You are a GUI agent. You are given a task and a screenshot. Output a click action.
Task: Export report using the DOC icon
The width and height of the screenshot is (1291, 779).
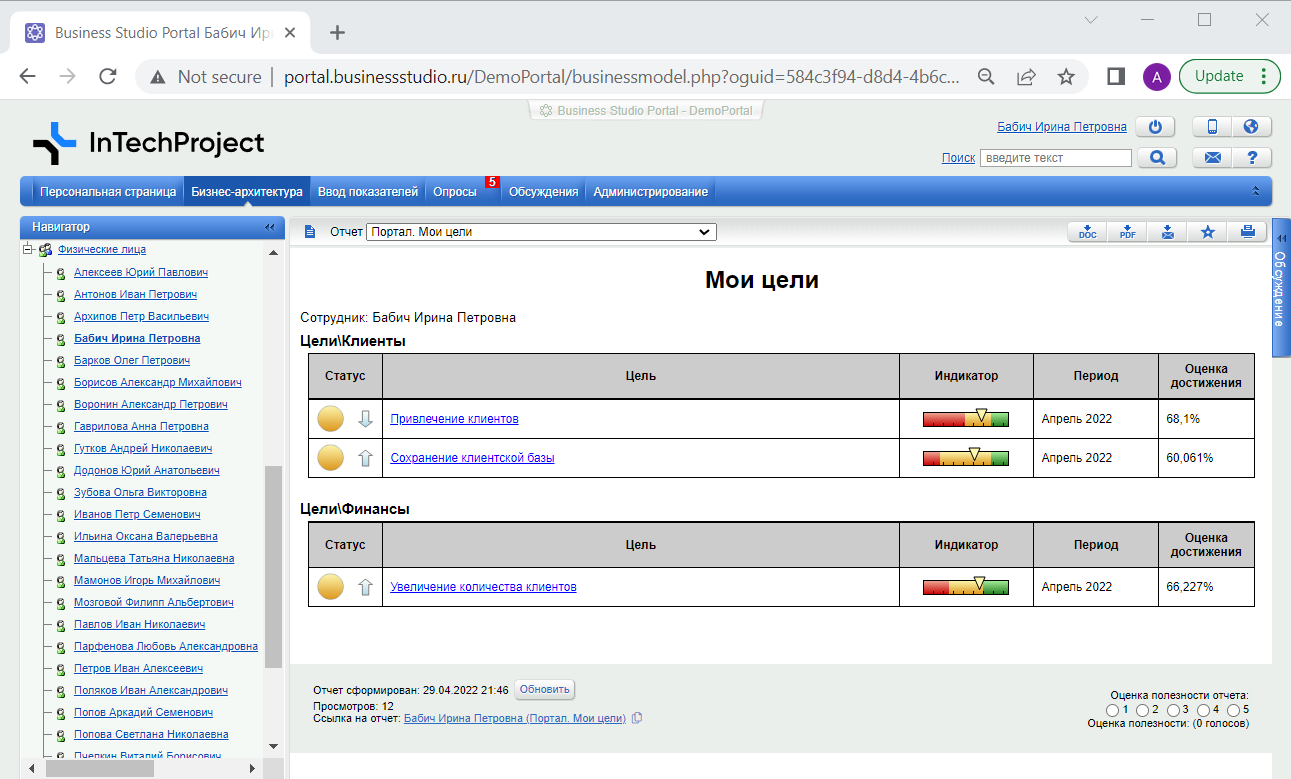click(1088, 232)
